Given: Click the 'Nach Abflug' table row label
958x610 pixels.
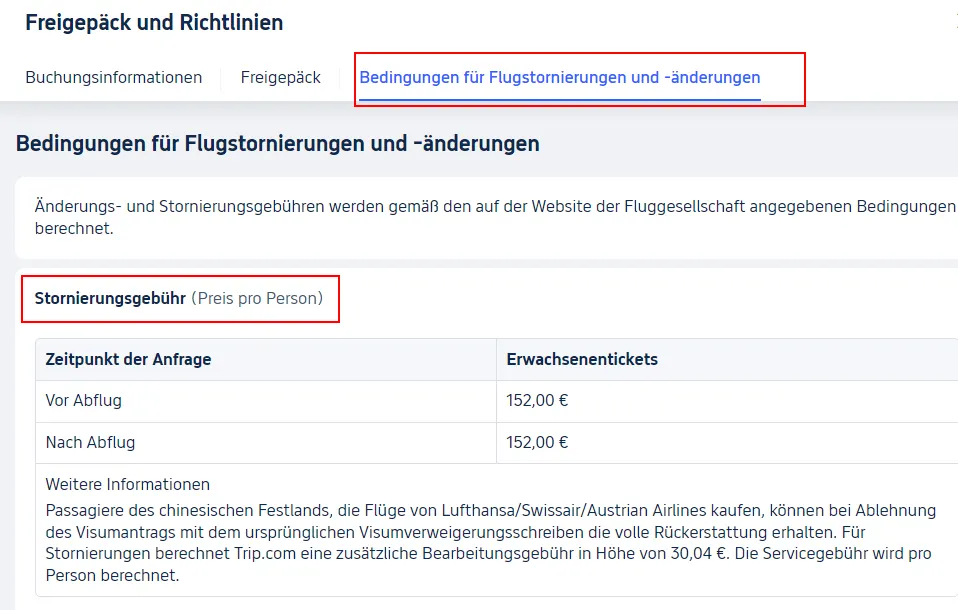Looking at the screenshot, I should [x=90, y=442].
